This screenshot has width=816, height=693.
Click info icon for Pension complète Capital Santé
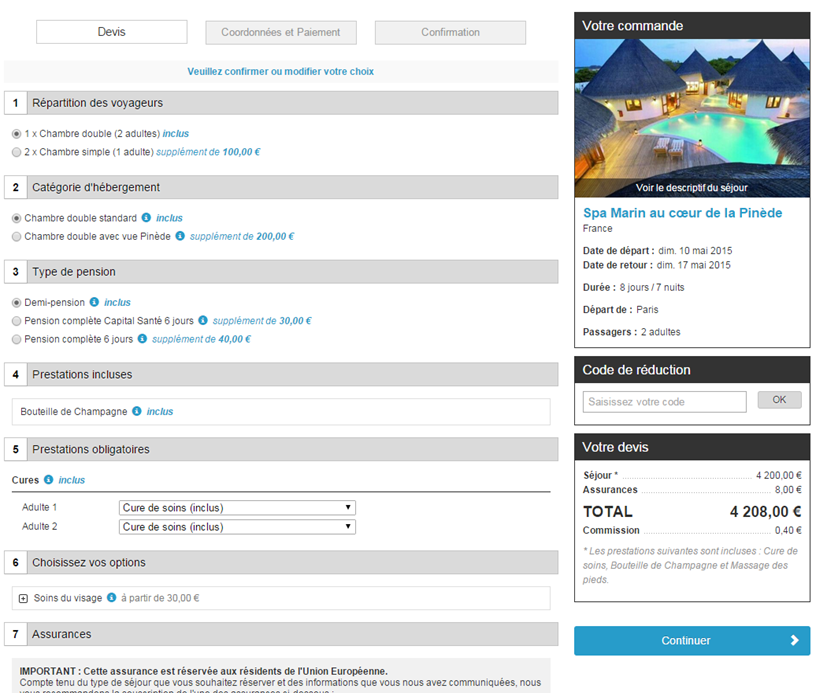(x=203, y=321)
